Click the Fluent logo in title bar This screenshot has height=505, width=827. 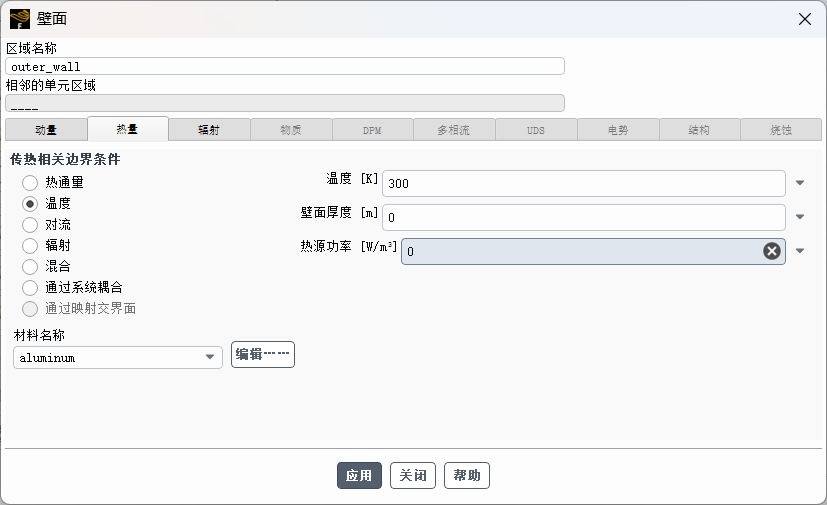[x=20, y=19]
